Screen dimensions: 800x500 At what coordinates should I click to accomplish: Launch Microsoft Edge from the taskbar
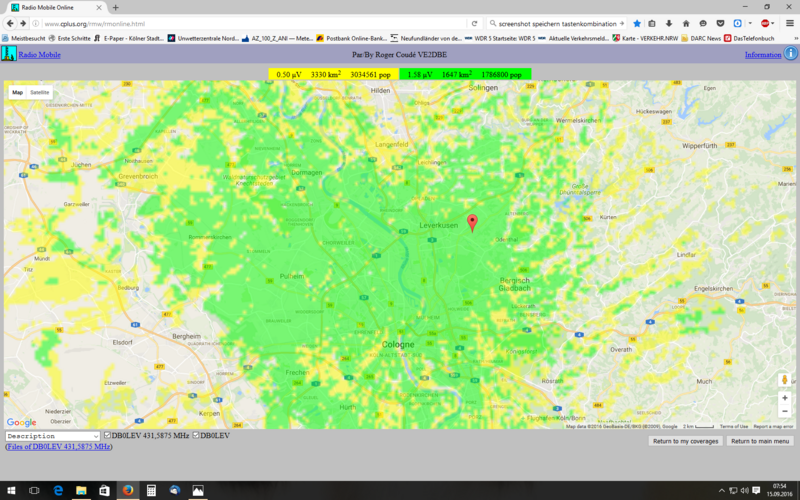58,490
